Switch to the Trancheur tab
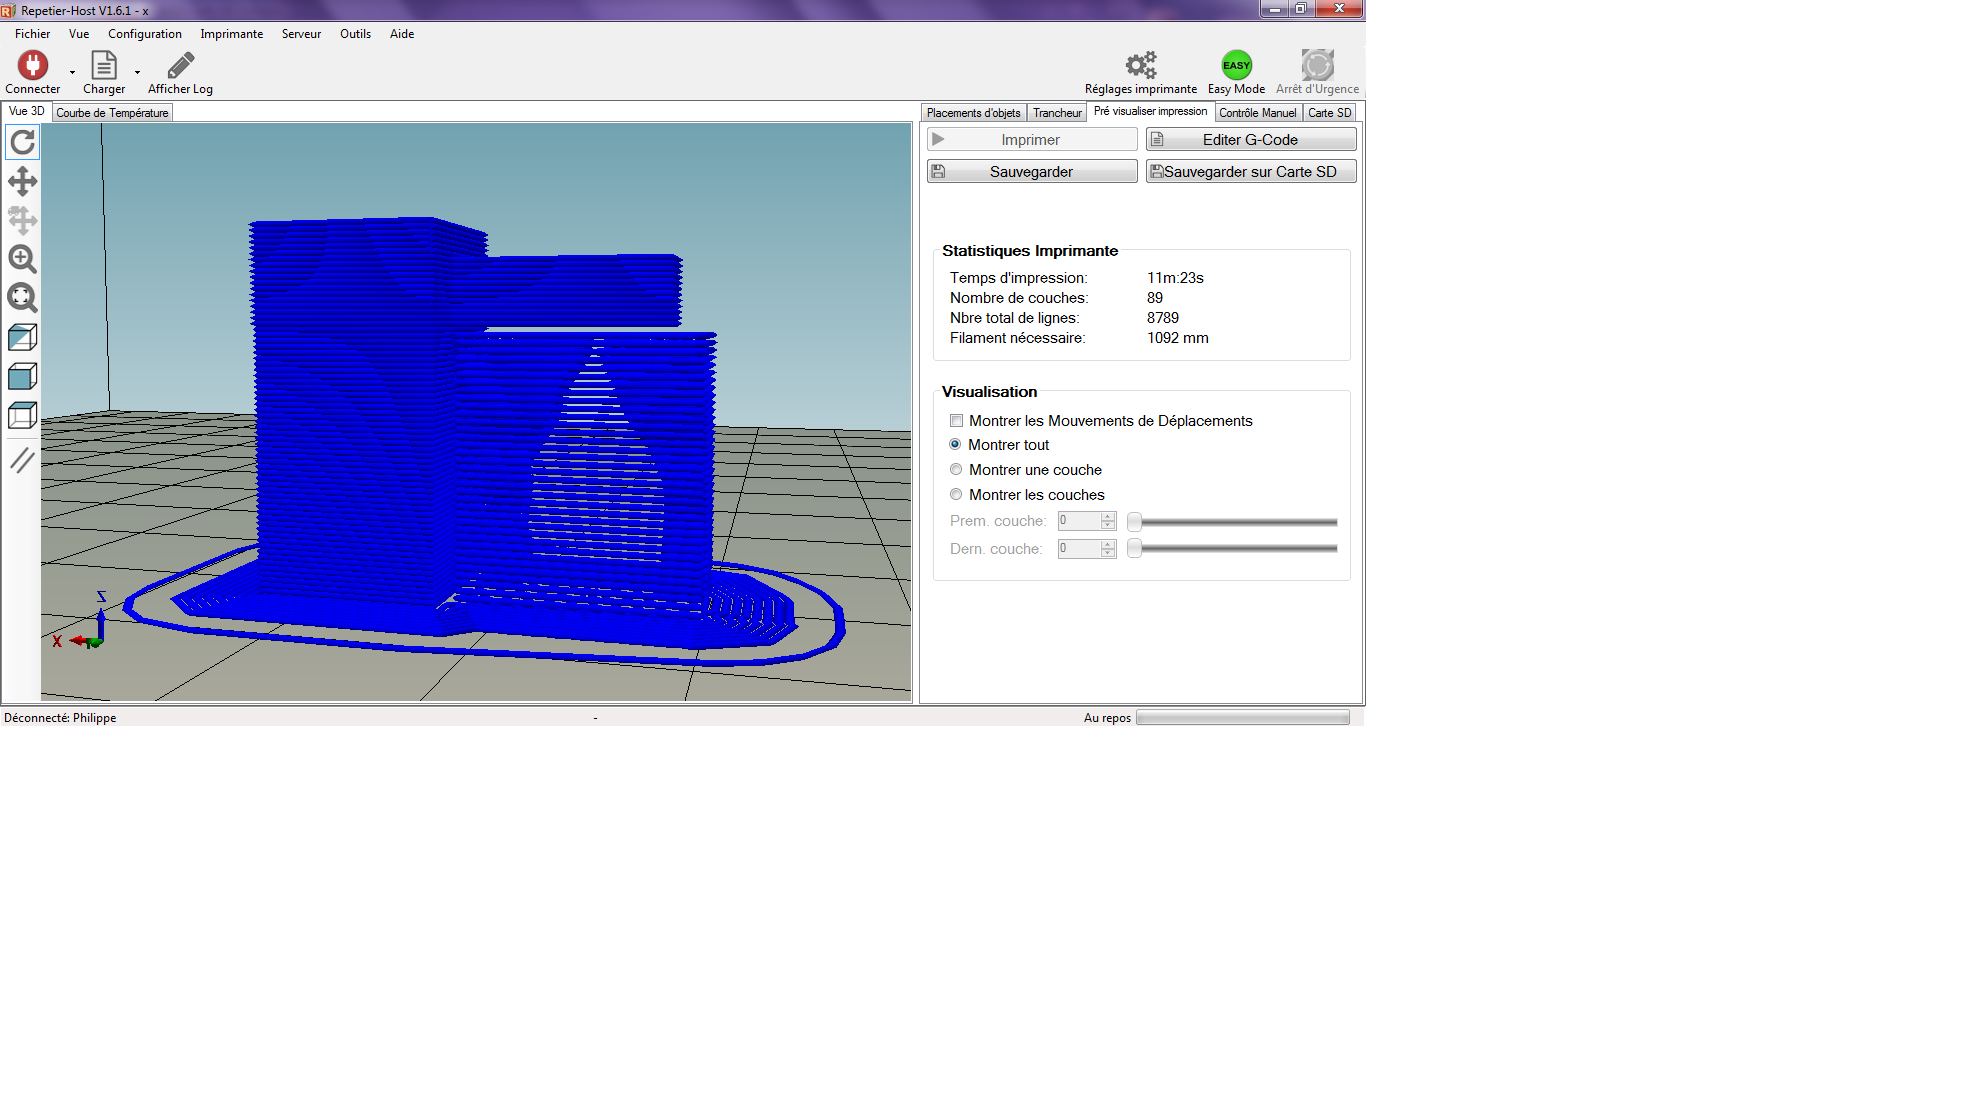This screenshot has height=1105, width=1966. 1057,113
